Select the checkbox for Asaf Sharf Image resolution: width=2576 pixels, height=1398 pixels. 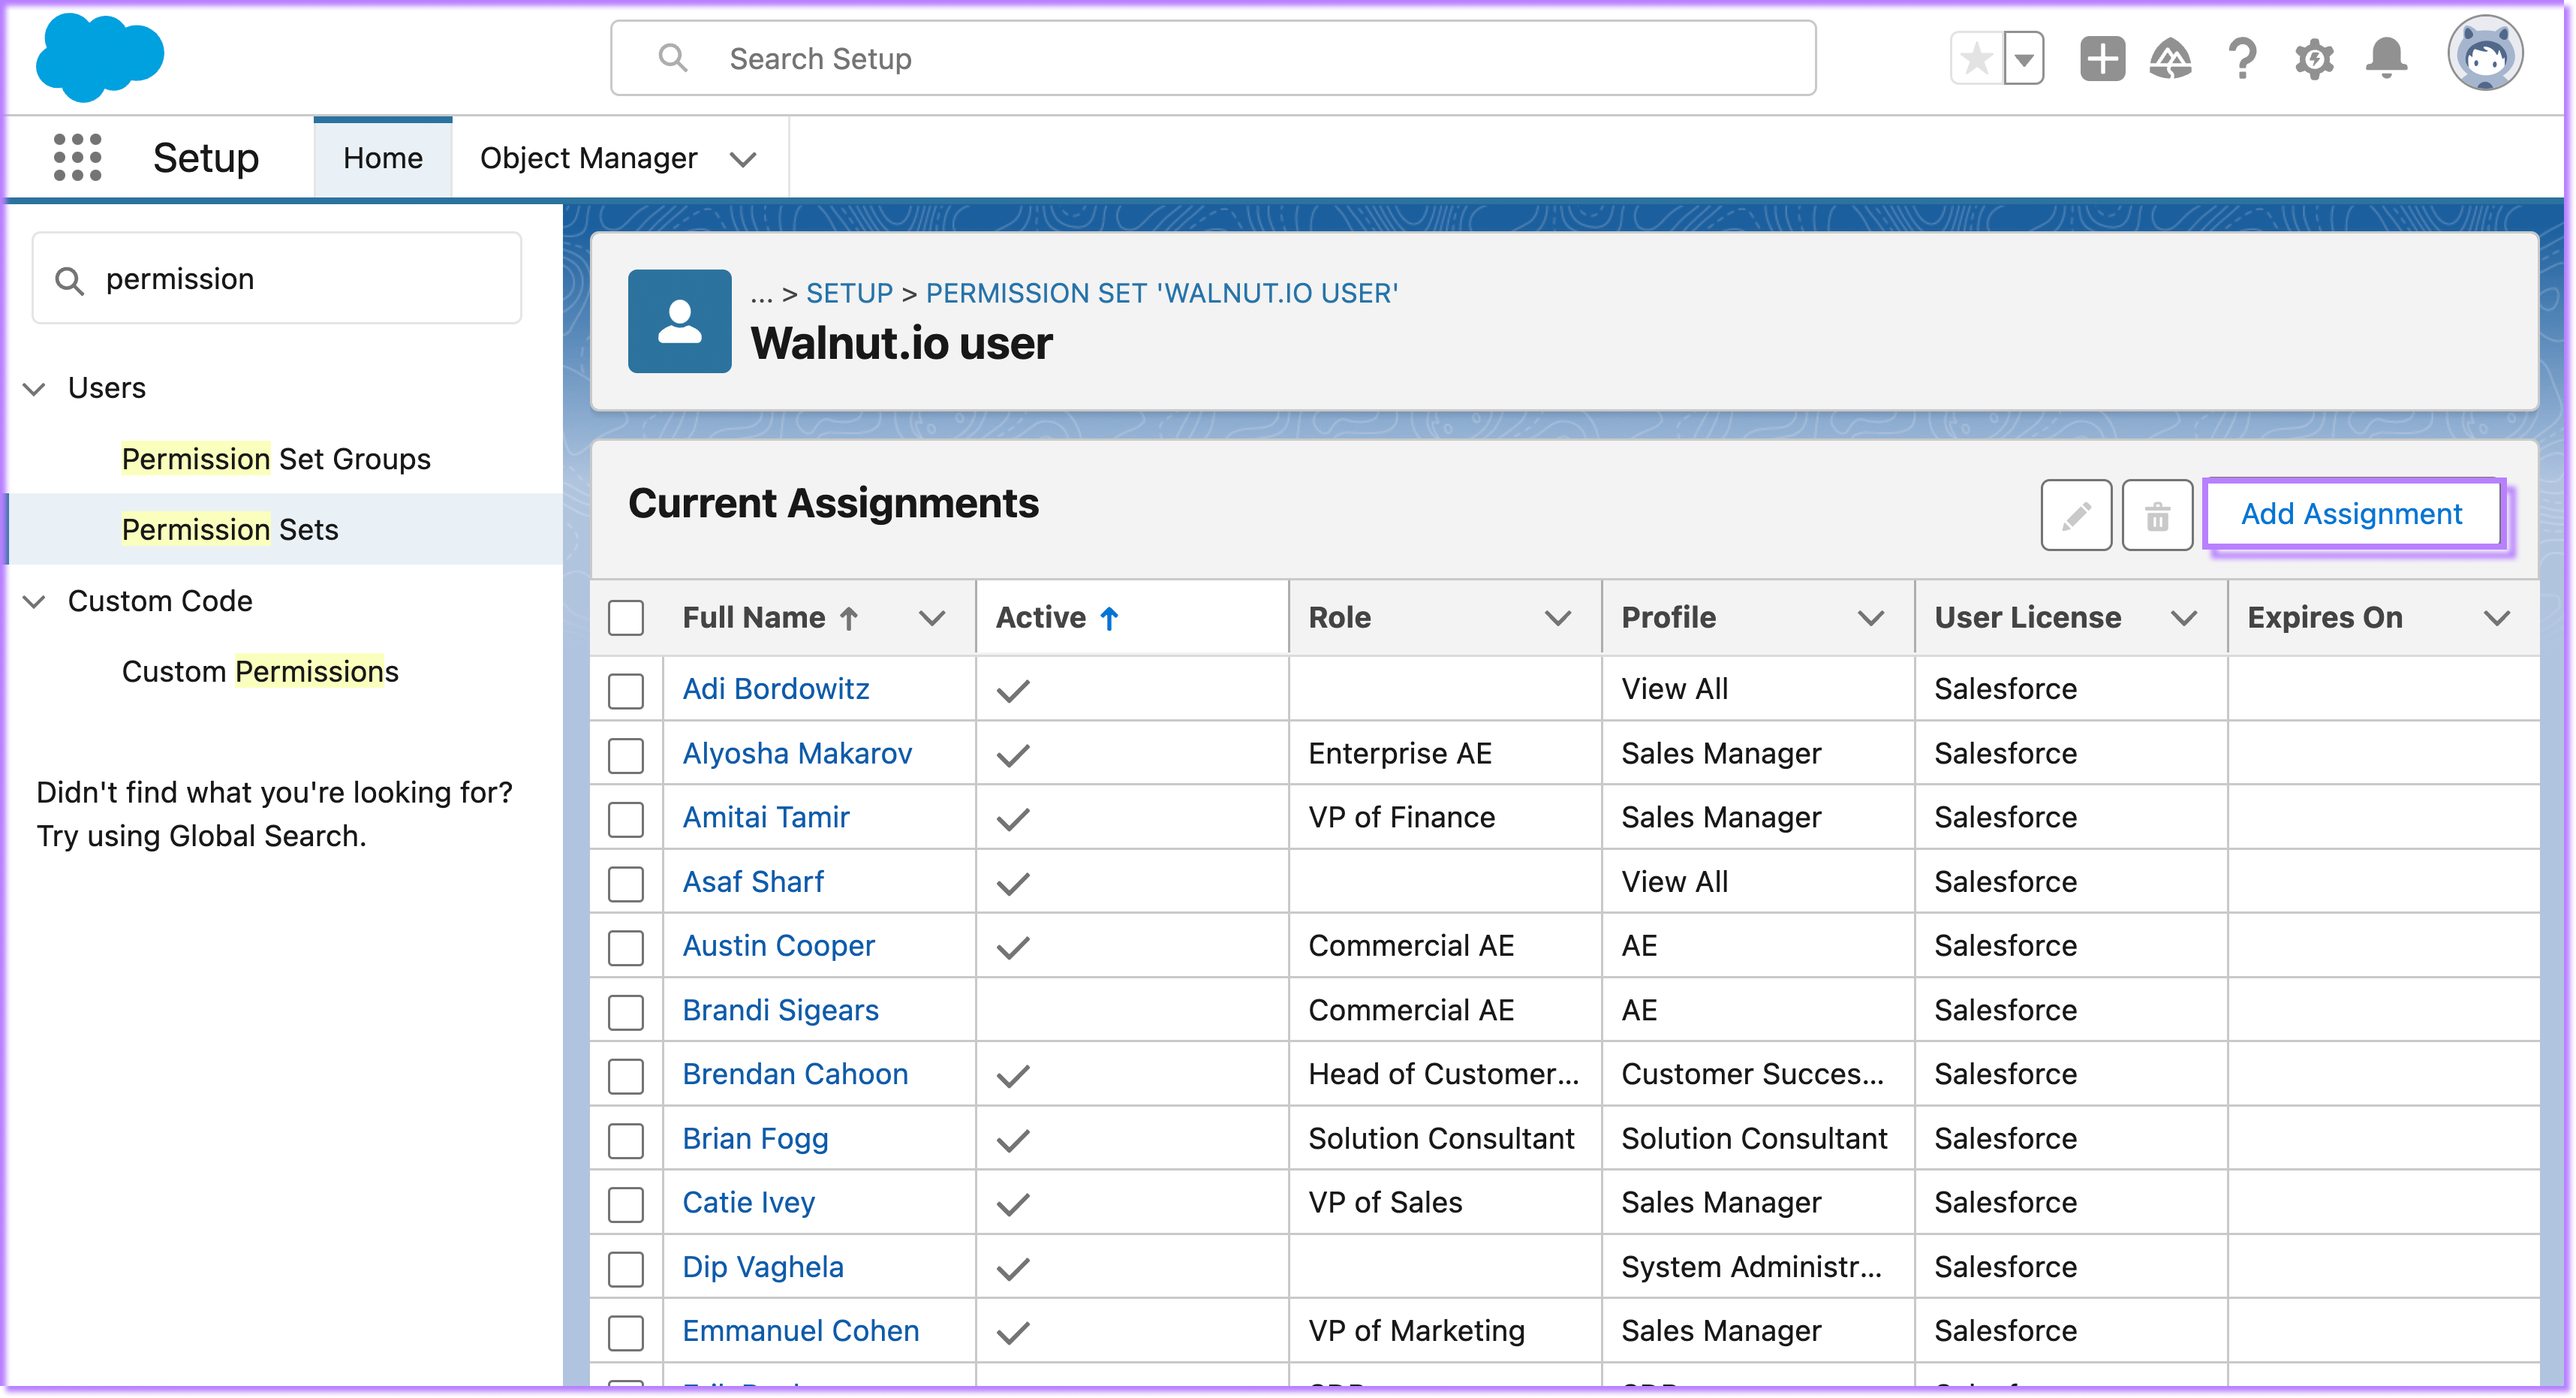(626, 883)
